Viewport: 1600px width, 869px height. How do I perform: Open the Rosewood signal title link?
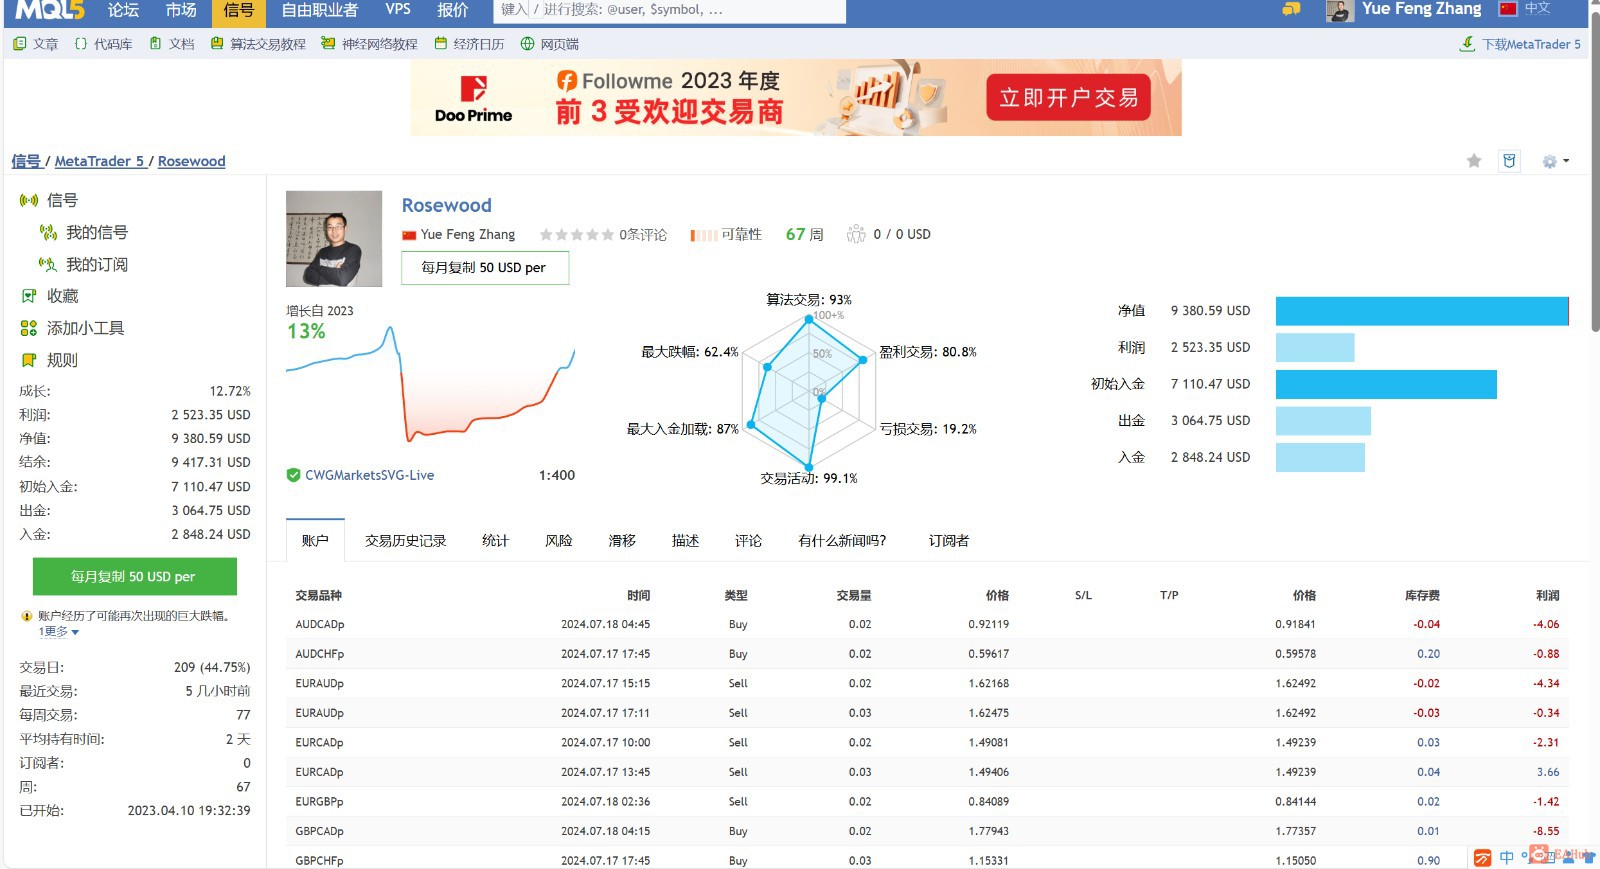(446, 205)
